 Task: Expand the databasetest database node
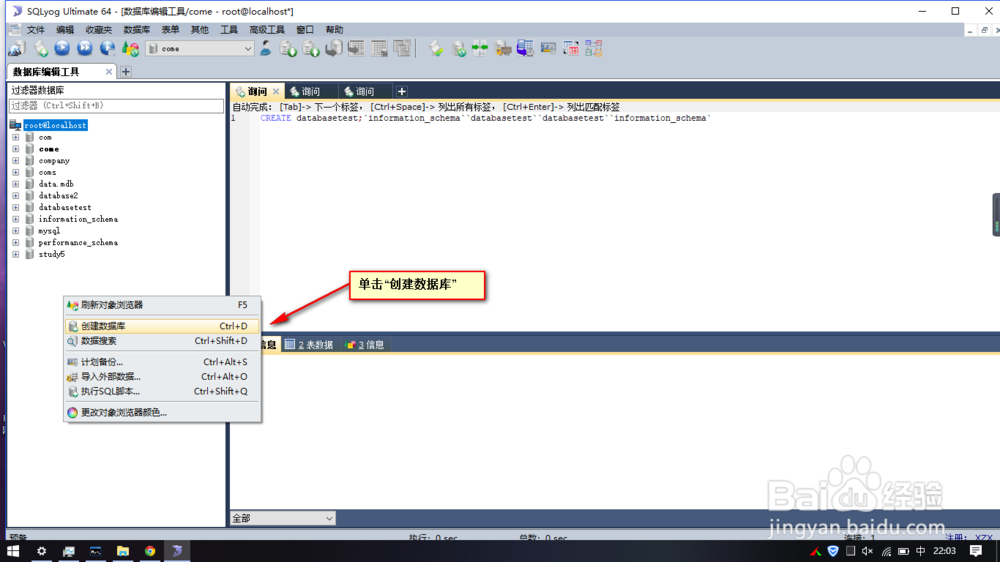coord(16,207)
